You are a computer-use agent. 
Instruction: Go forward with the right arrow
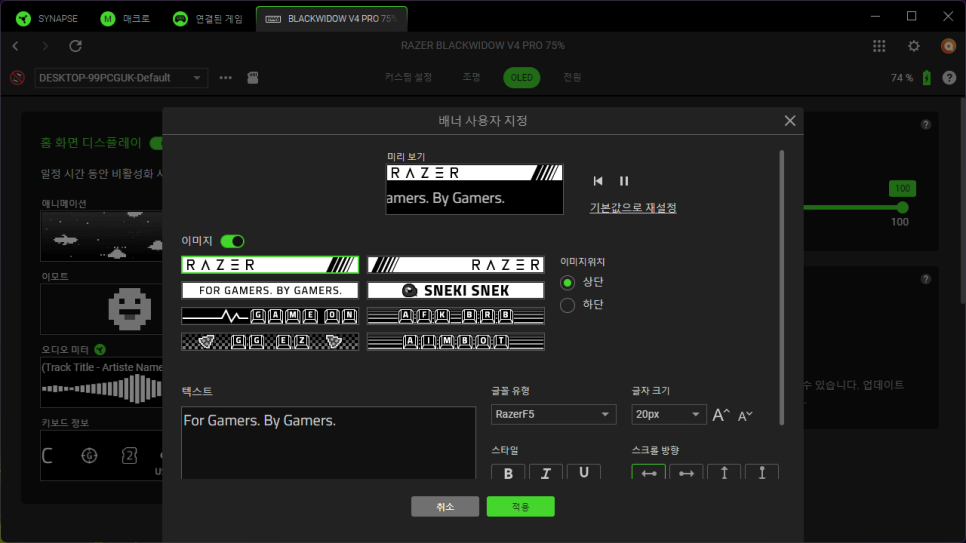point(45,46)
